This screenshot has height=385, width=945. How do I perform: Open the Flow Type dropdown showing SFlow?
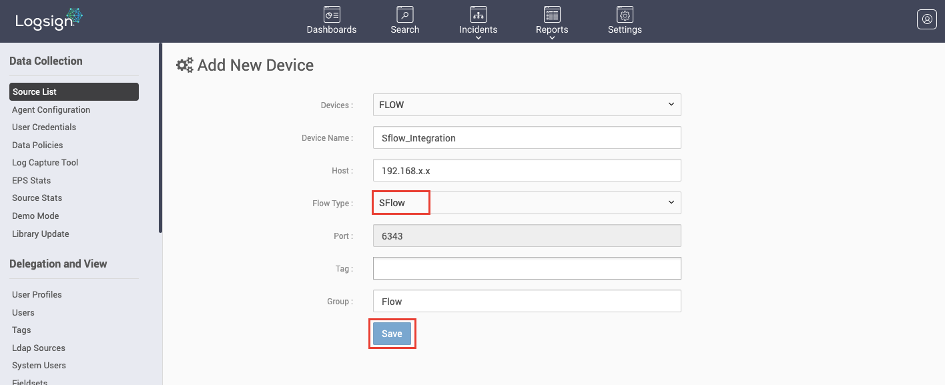(x=527, y=202)
